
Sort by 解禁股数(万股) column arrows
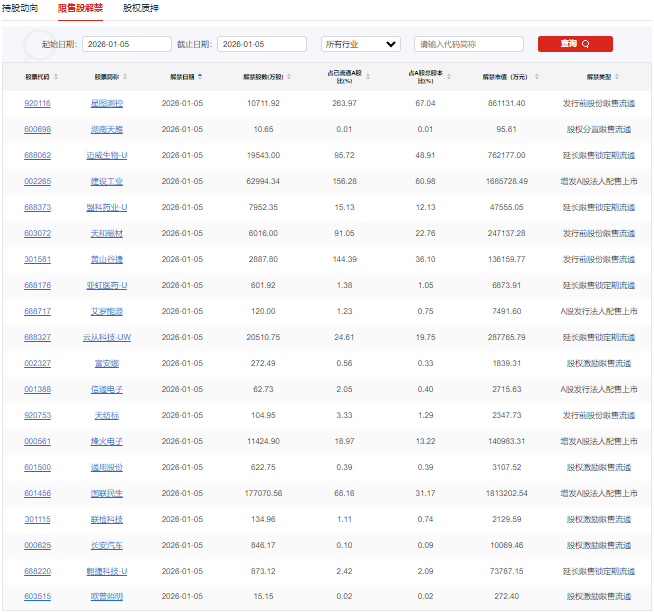click(288, 77)
